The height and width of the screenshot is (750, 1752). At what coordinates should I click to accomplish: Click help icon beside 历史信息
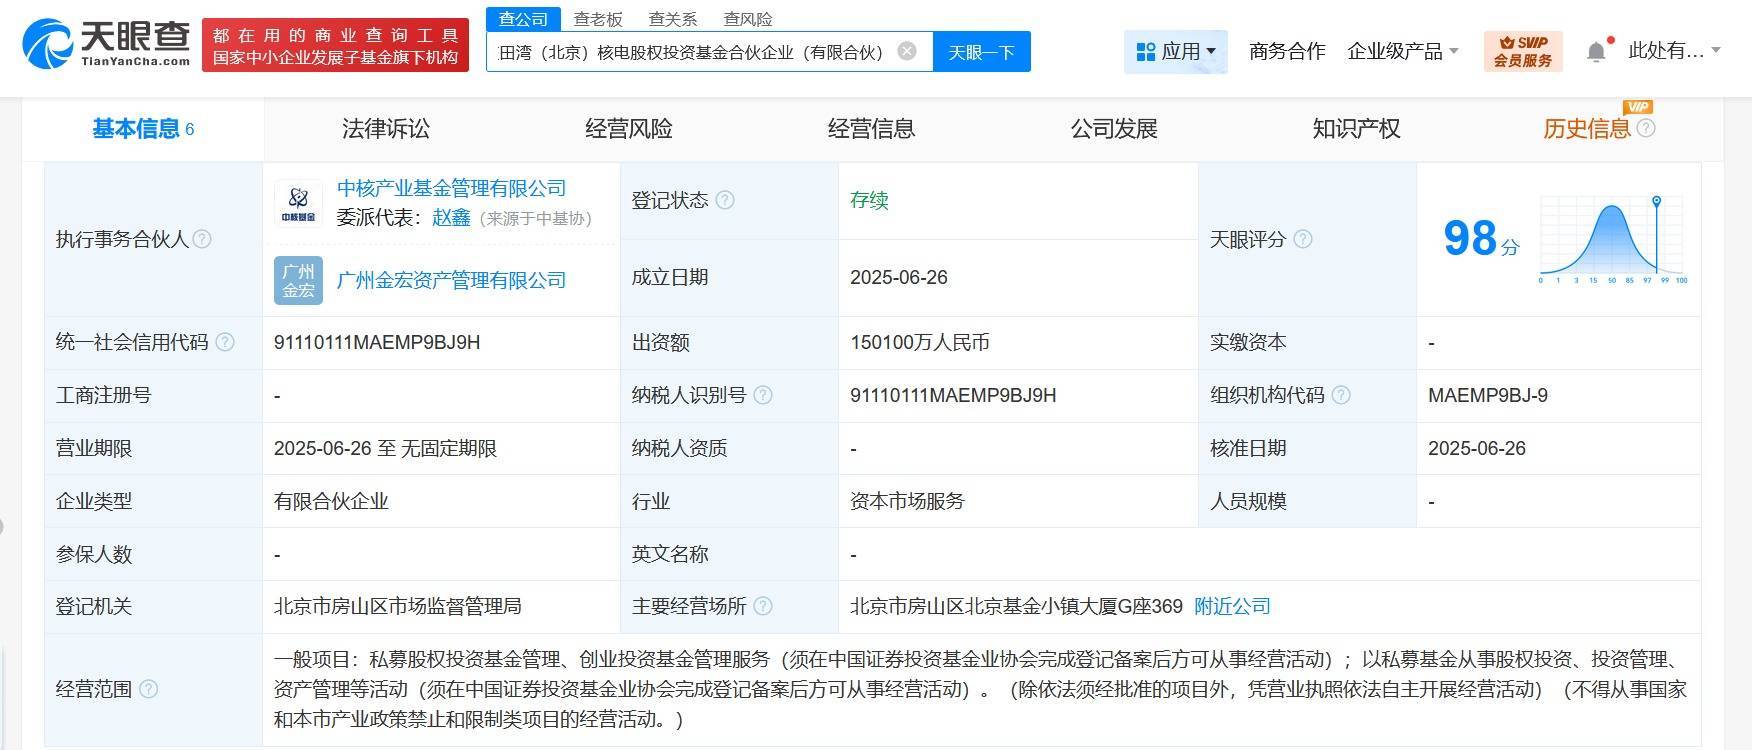click(x=1646, y=128)
